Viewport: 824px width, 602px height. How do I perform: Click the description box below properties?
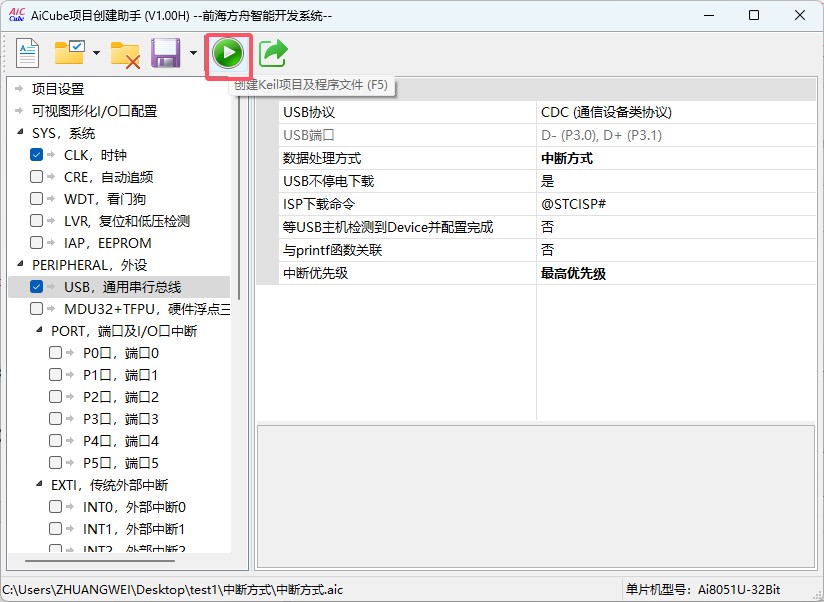(535, 496)
